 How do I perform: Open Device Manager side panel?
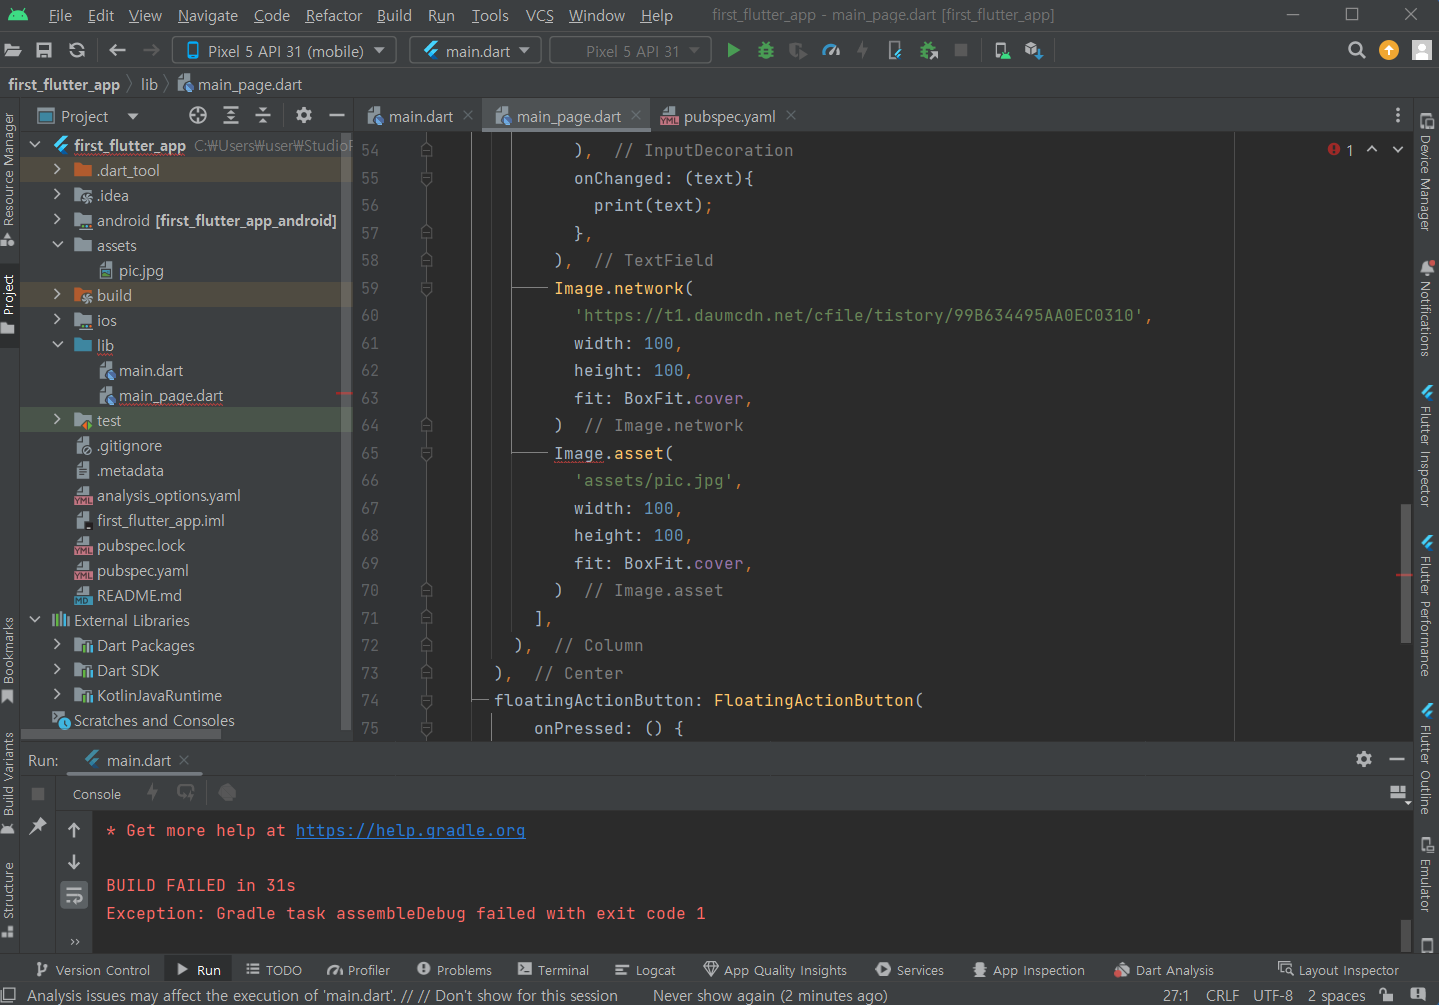[x=1426, y=172]
